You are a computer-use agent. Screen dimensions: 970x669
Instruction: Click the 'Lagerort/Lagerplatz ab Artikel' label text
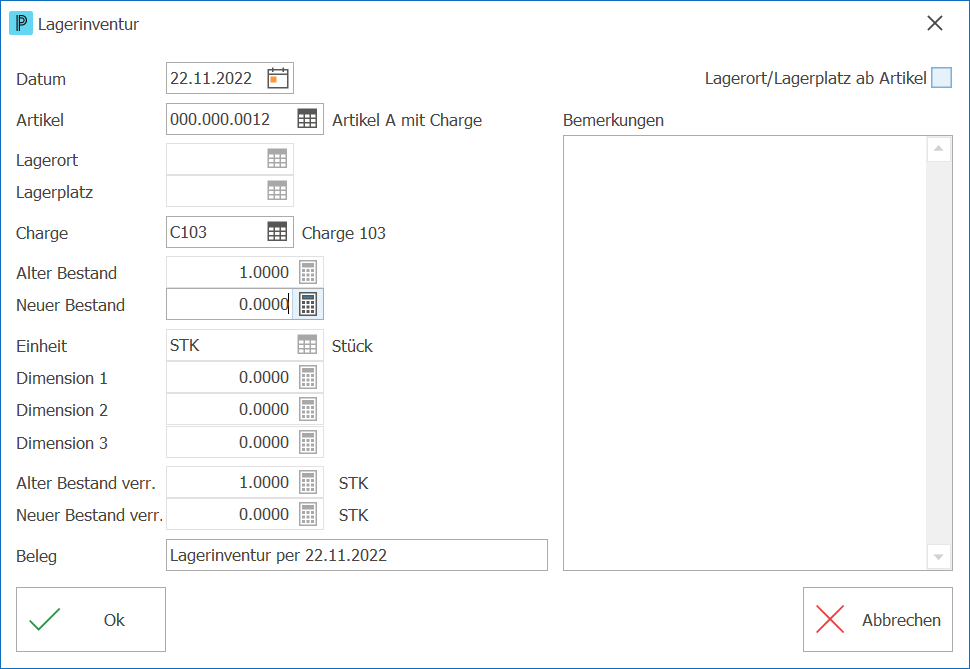pyautogui.click(x=815, y=79)
